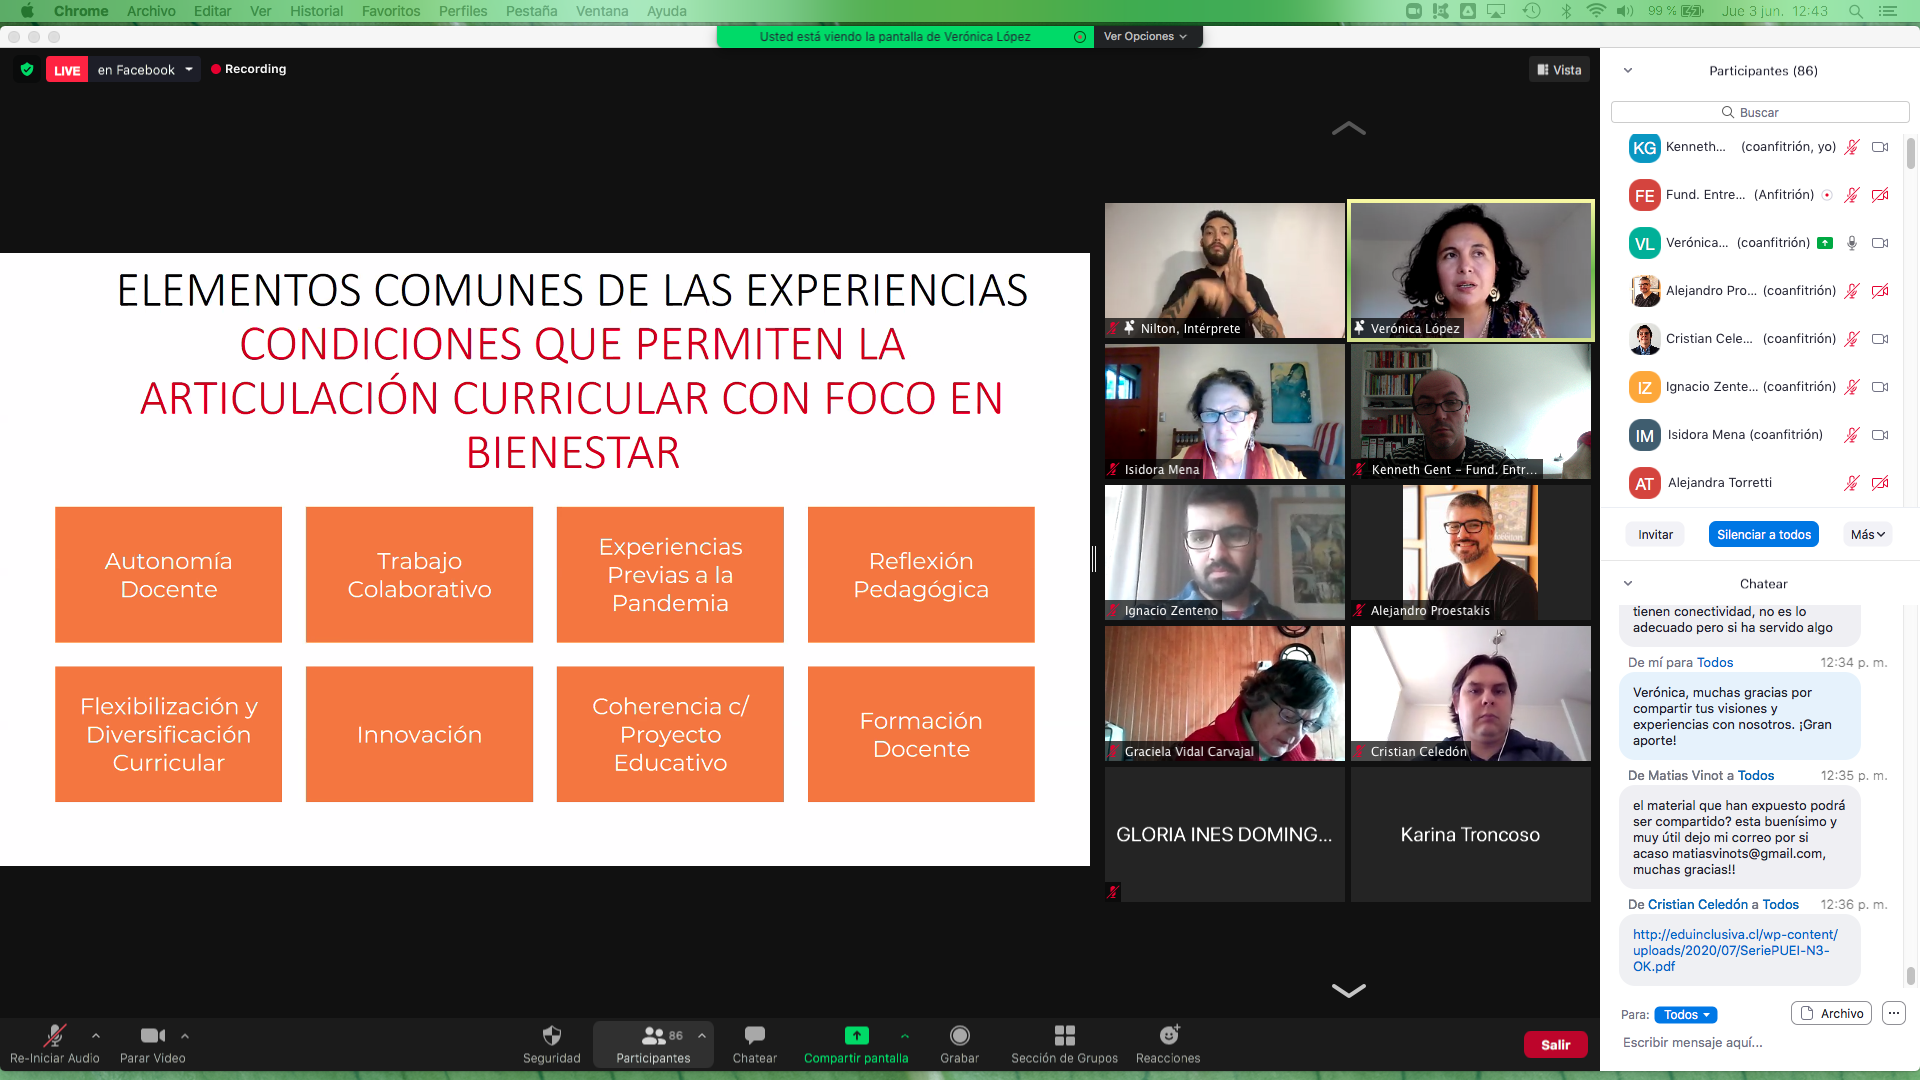Open the Seguridad shield icon
This screenshot has width=1920, height=1080.
pos(551,1035)
